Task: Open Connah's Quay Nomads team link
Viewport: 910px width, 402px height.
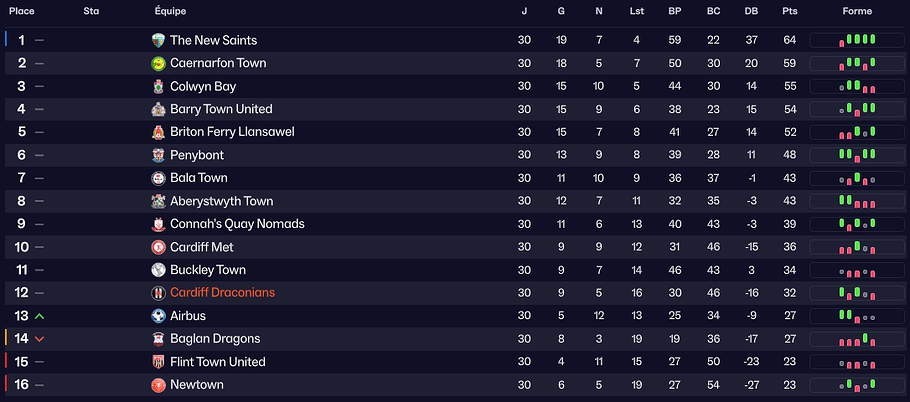Action: point(237,224)
